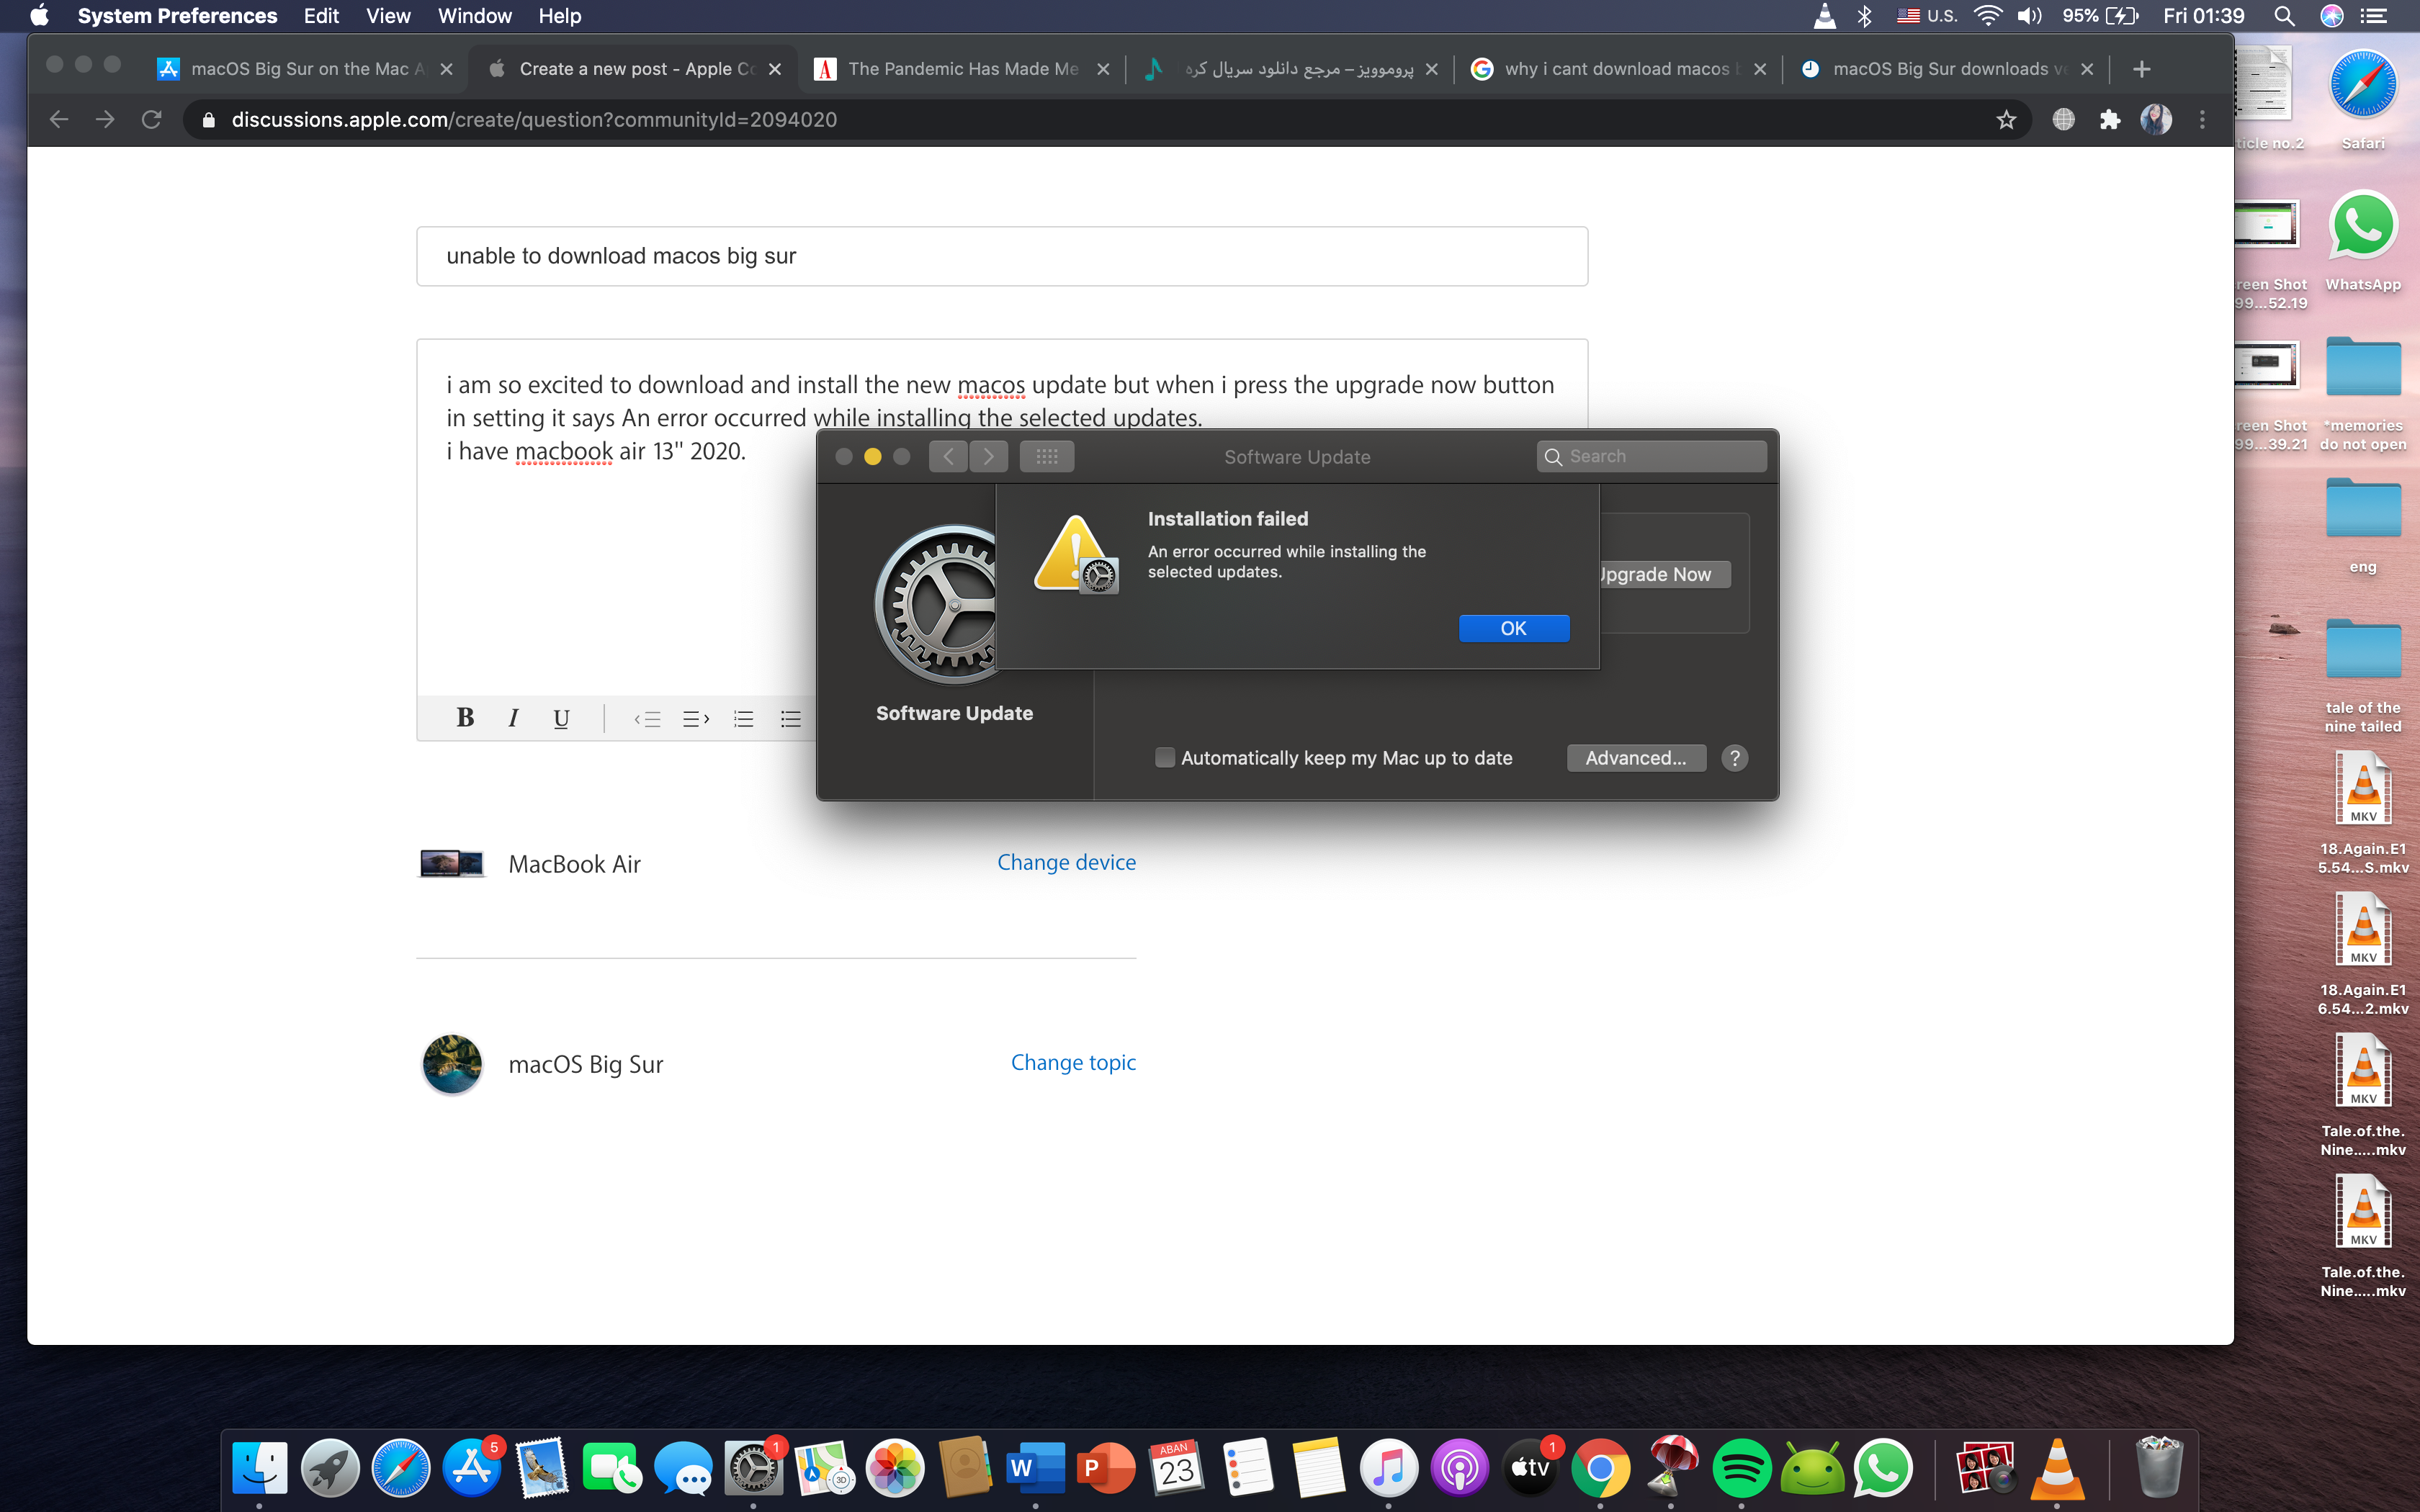
Task: Open the Advanced... options
Action: pyautogui.click(x=1635, y=758)
